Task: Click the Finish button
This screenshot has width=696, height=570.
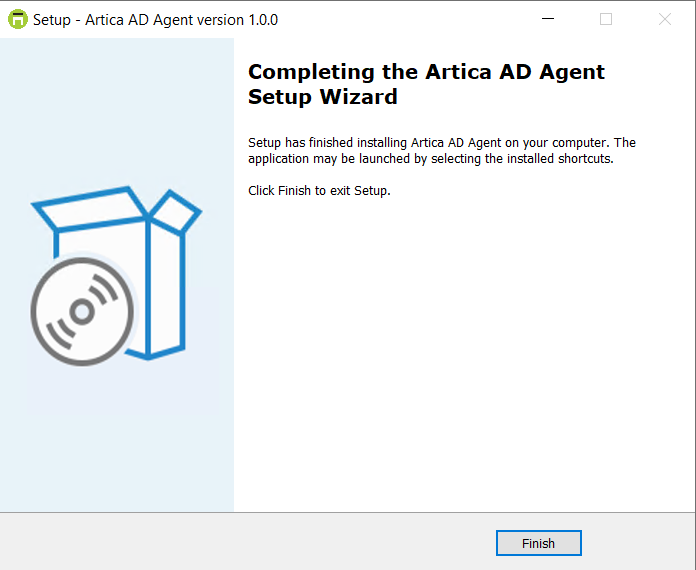Action: [538, 543]
